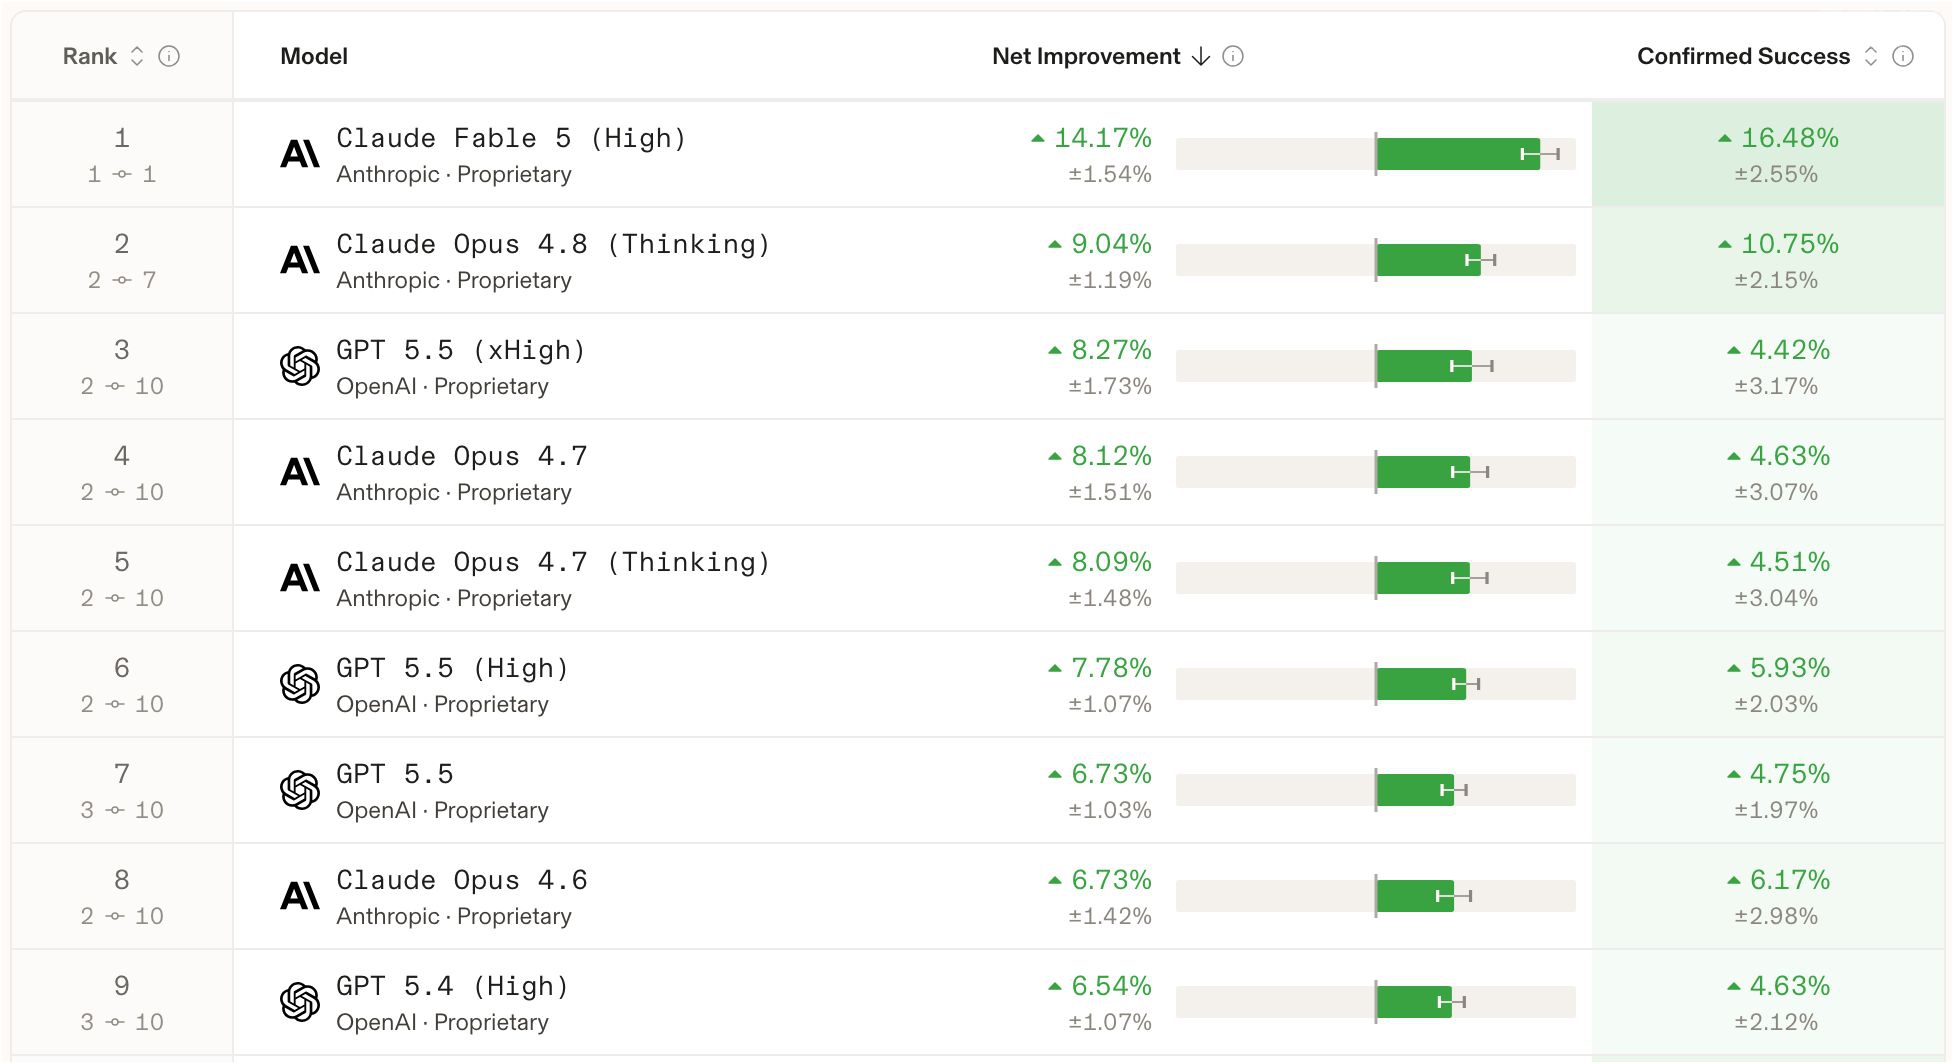Click Anthropic logo beside Claude Fable 5 (High)
Viewport: 1954px width, 1064px height.
tap(300, 154)
